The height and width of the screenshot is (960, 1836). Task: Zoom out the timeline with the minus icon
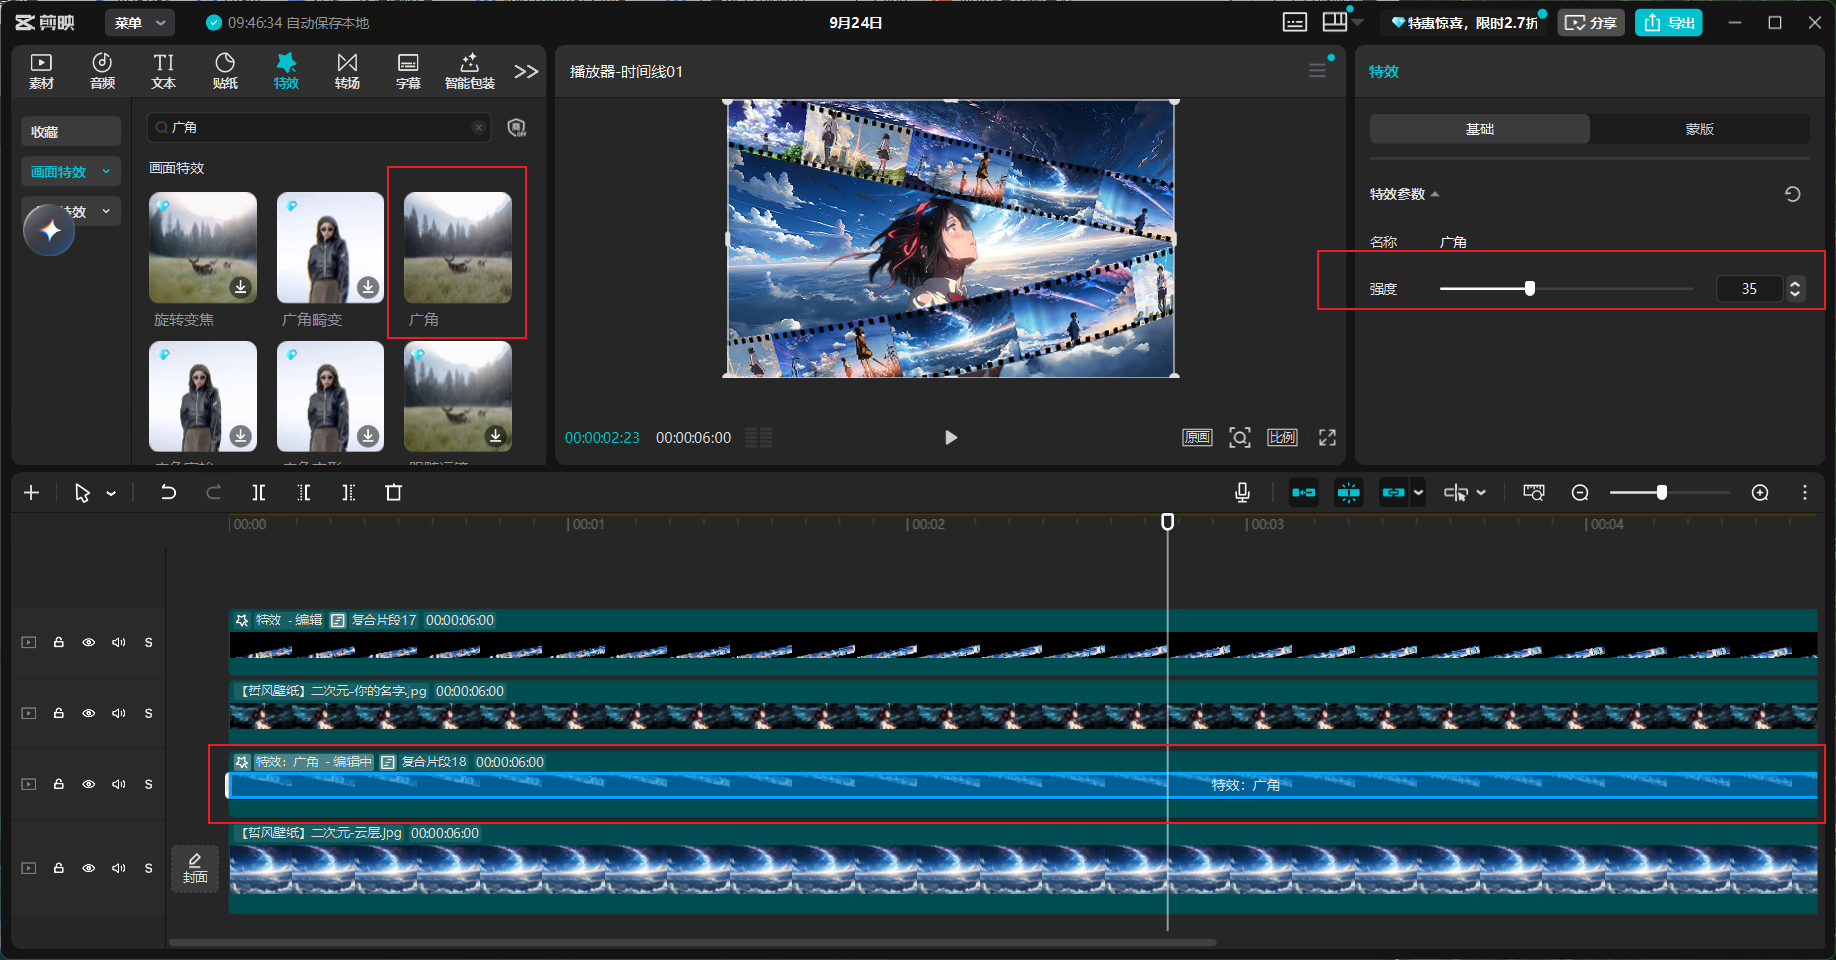point(1580,492)
